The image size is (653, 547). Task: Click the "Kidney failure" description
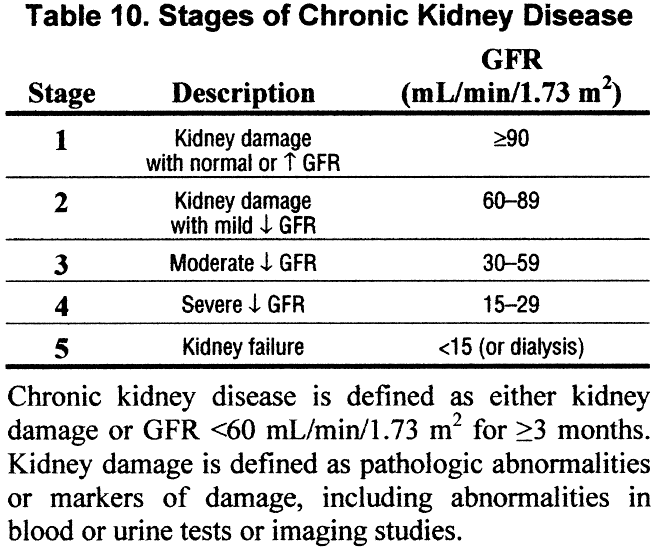[244, 348]
